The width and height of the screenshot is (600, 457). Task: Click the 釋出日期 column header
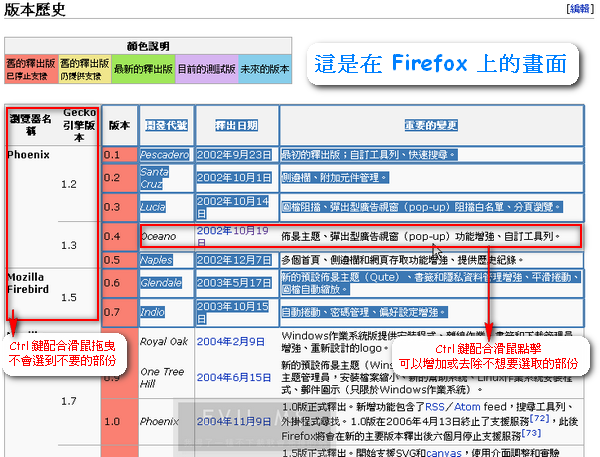pos(236,125)
